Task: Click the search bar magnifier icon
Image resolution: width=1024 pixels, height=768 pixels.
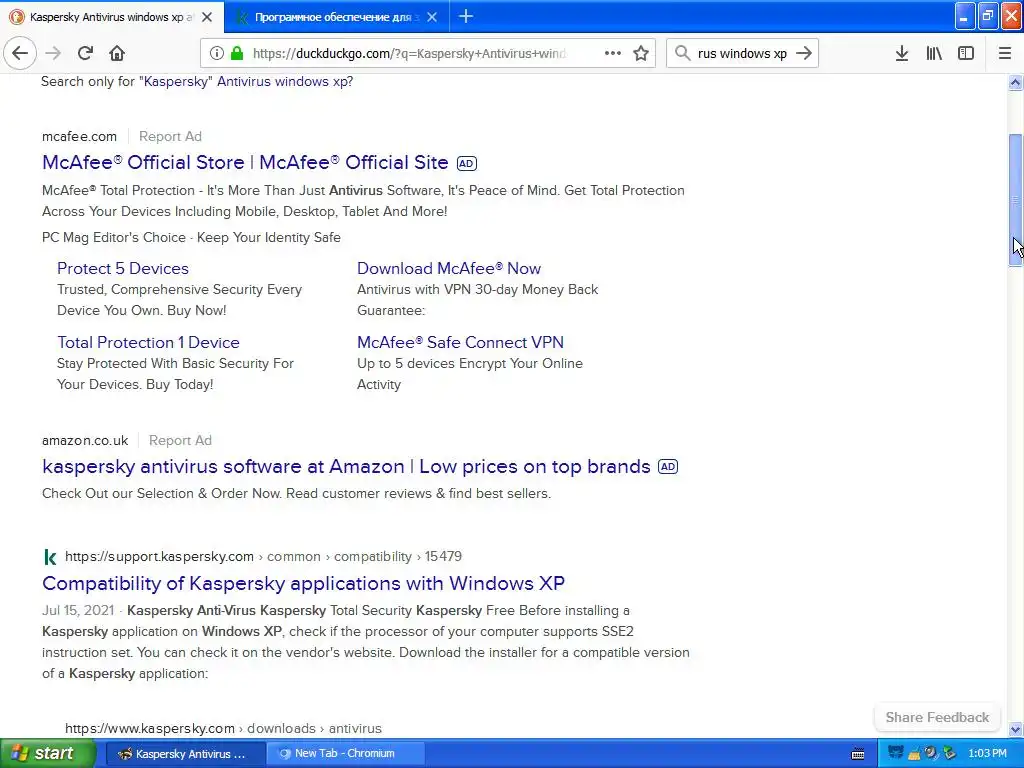Action: 682,54
